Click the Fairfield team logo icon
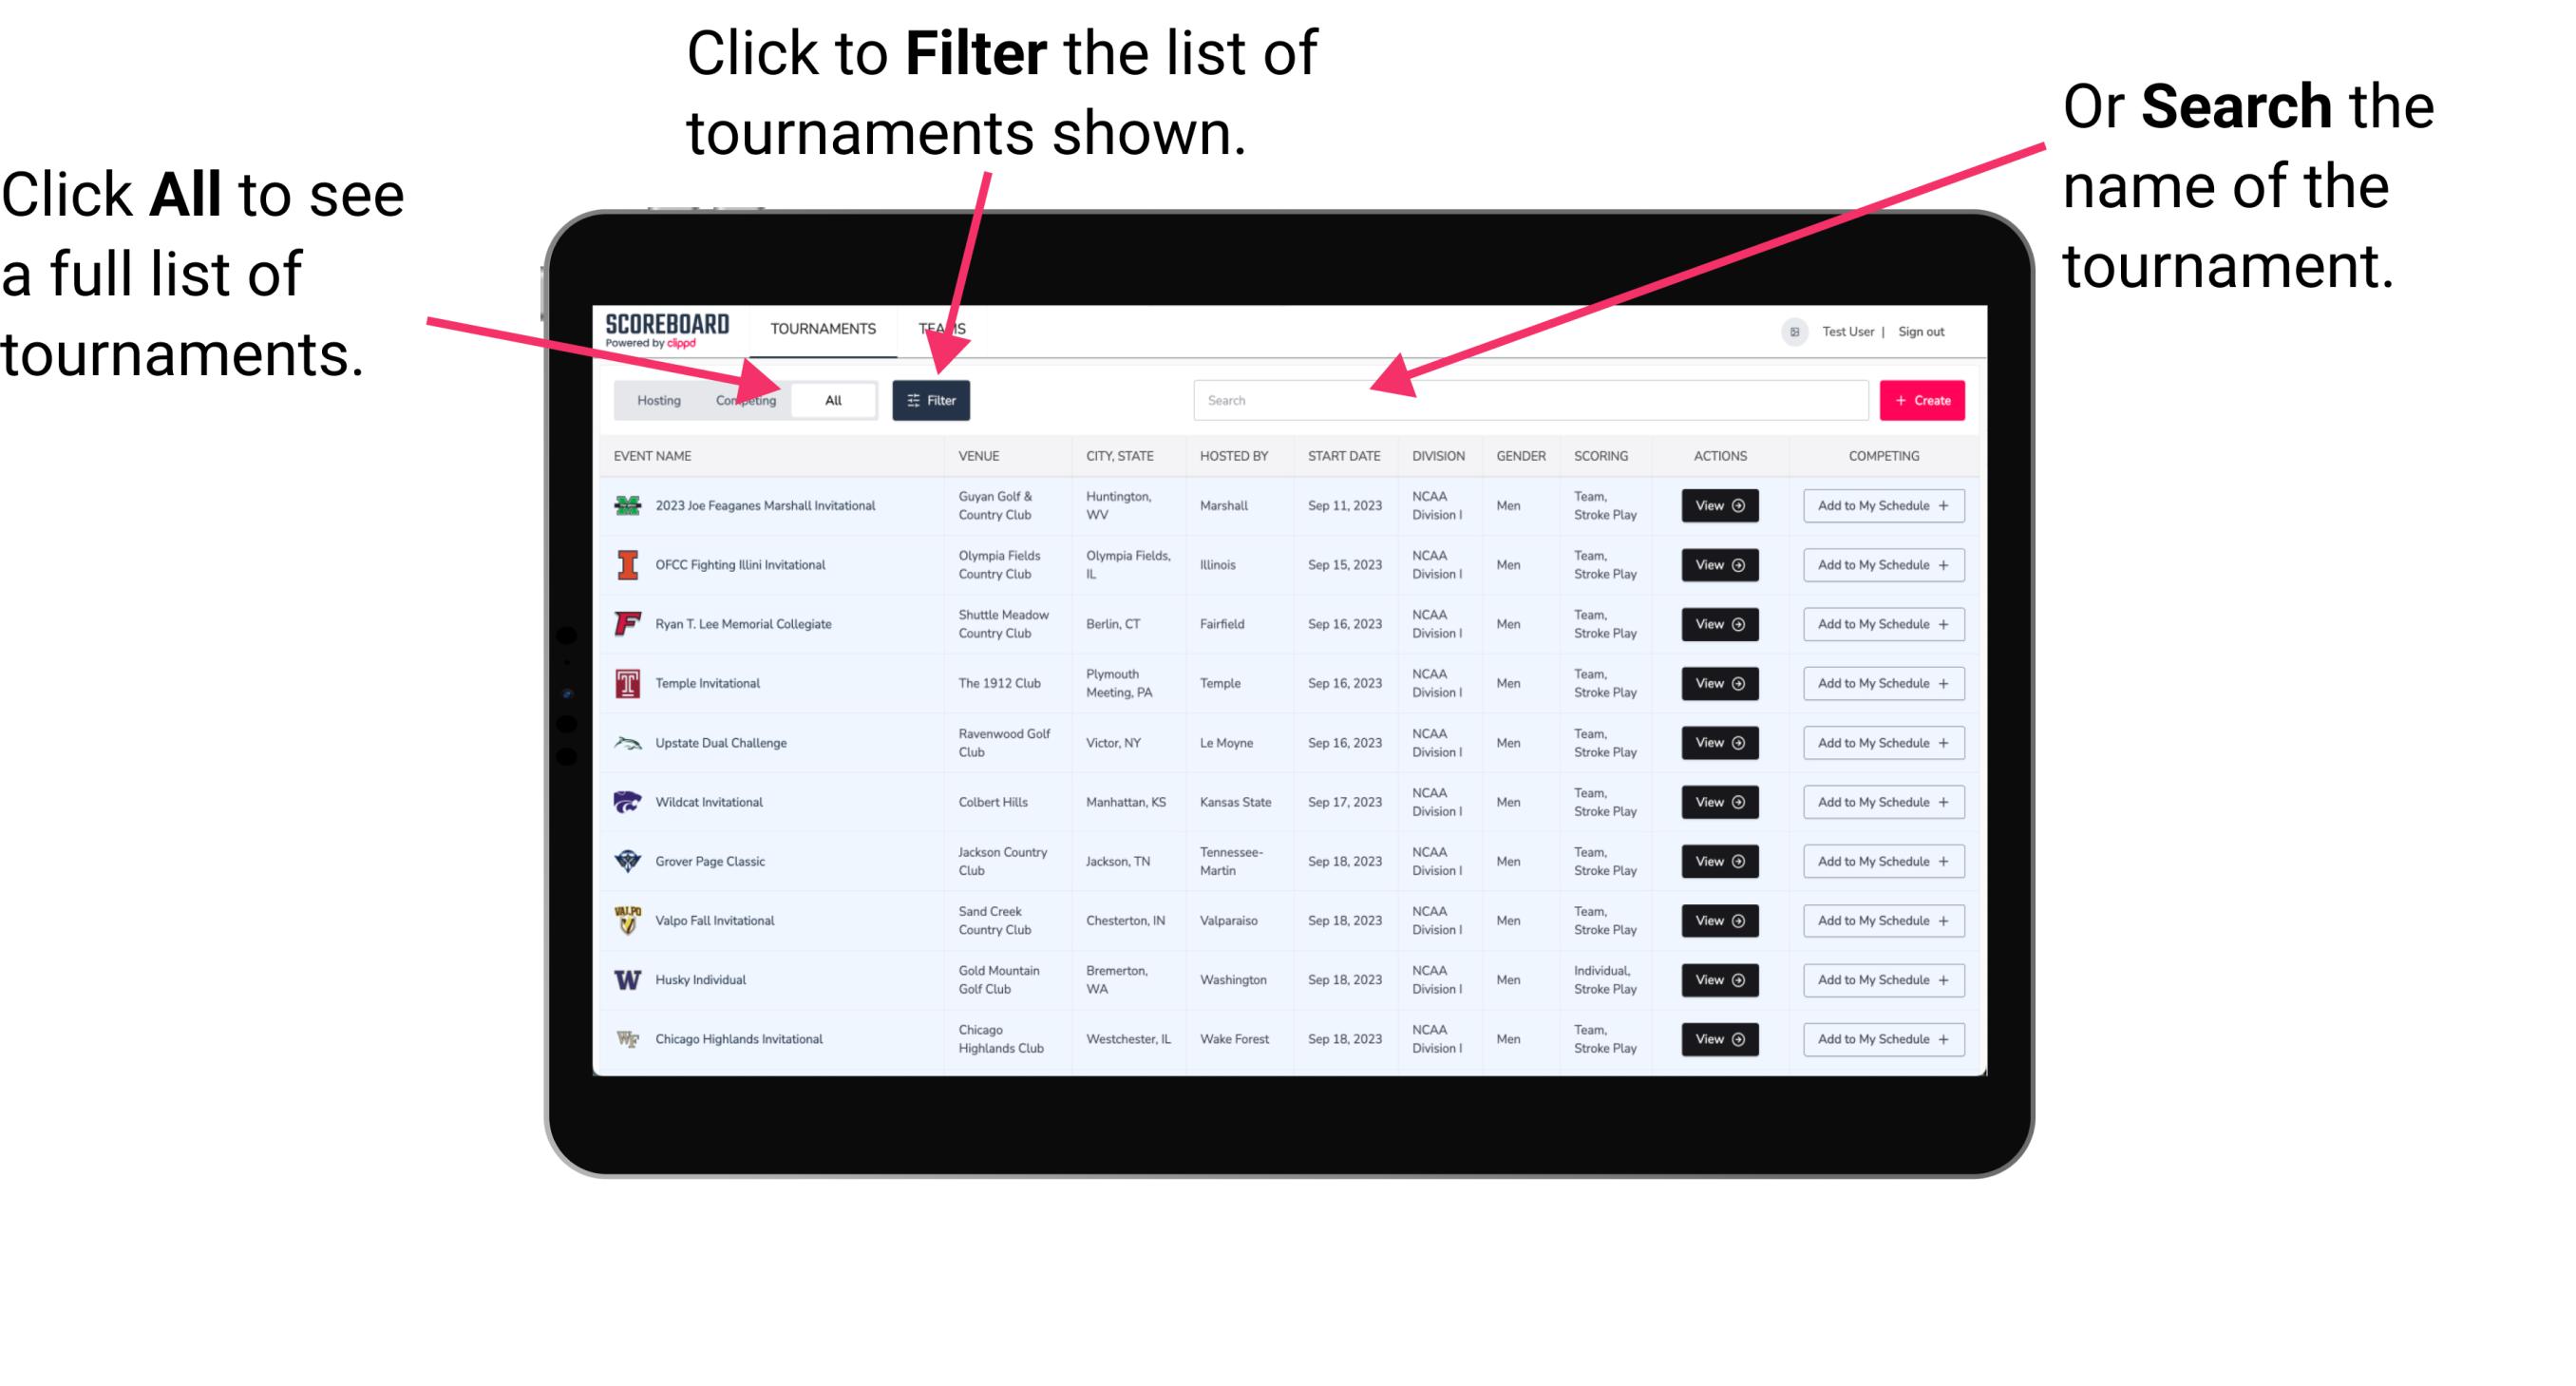 (626, 623)
